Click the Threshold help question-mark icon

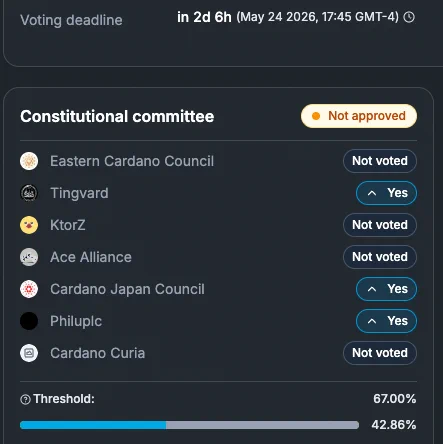coord(25,399)
